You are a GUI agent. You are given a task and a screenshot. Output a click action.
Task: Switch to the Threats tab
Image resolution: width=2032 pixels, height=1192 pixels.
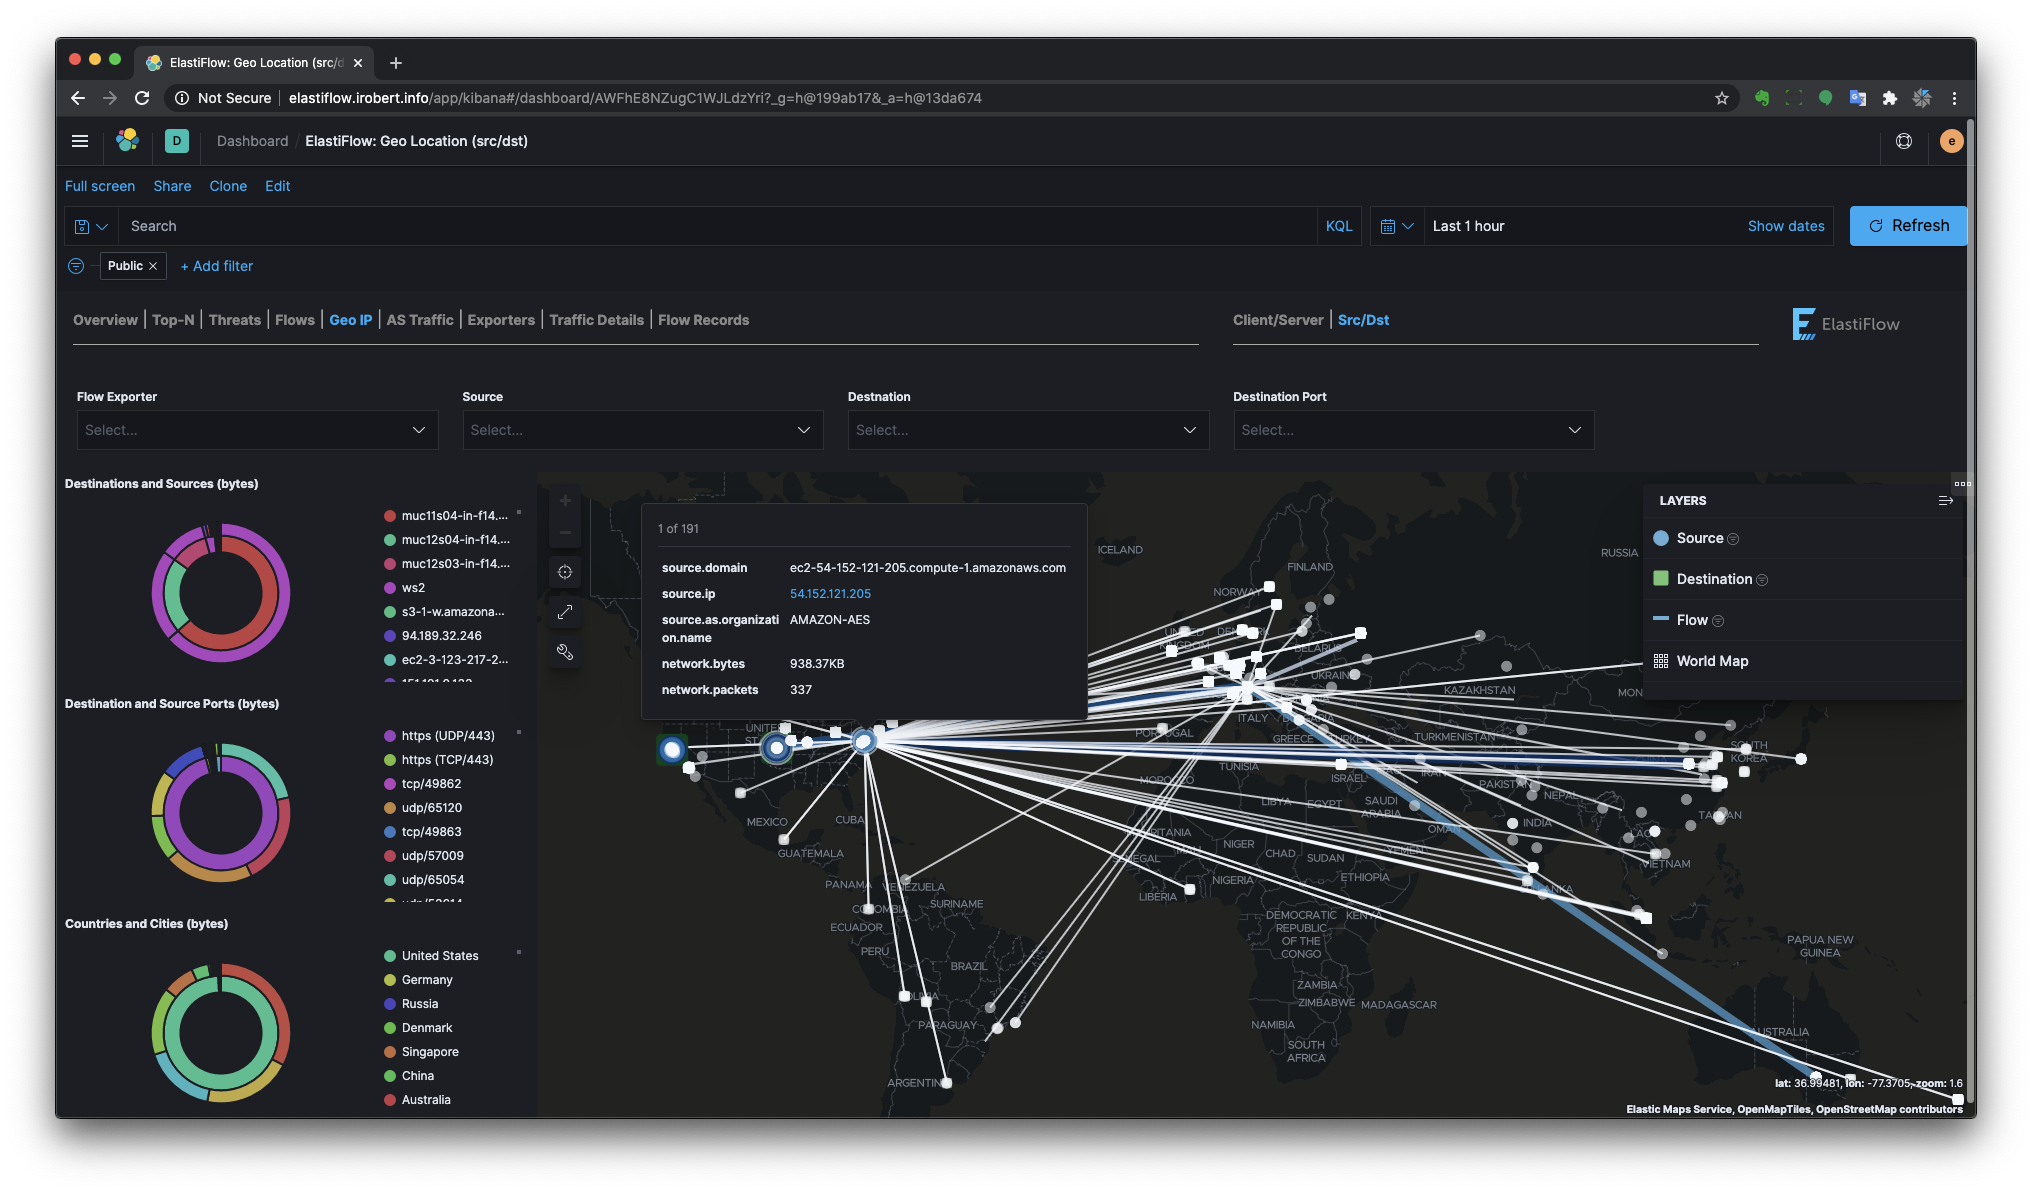[233, 319]
